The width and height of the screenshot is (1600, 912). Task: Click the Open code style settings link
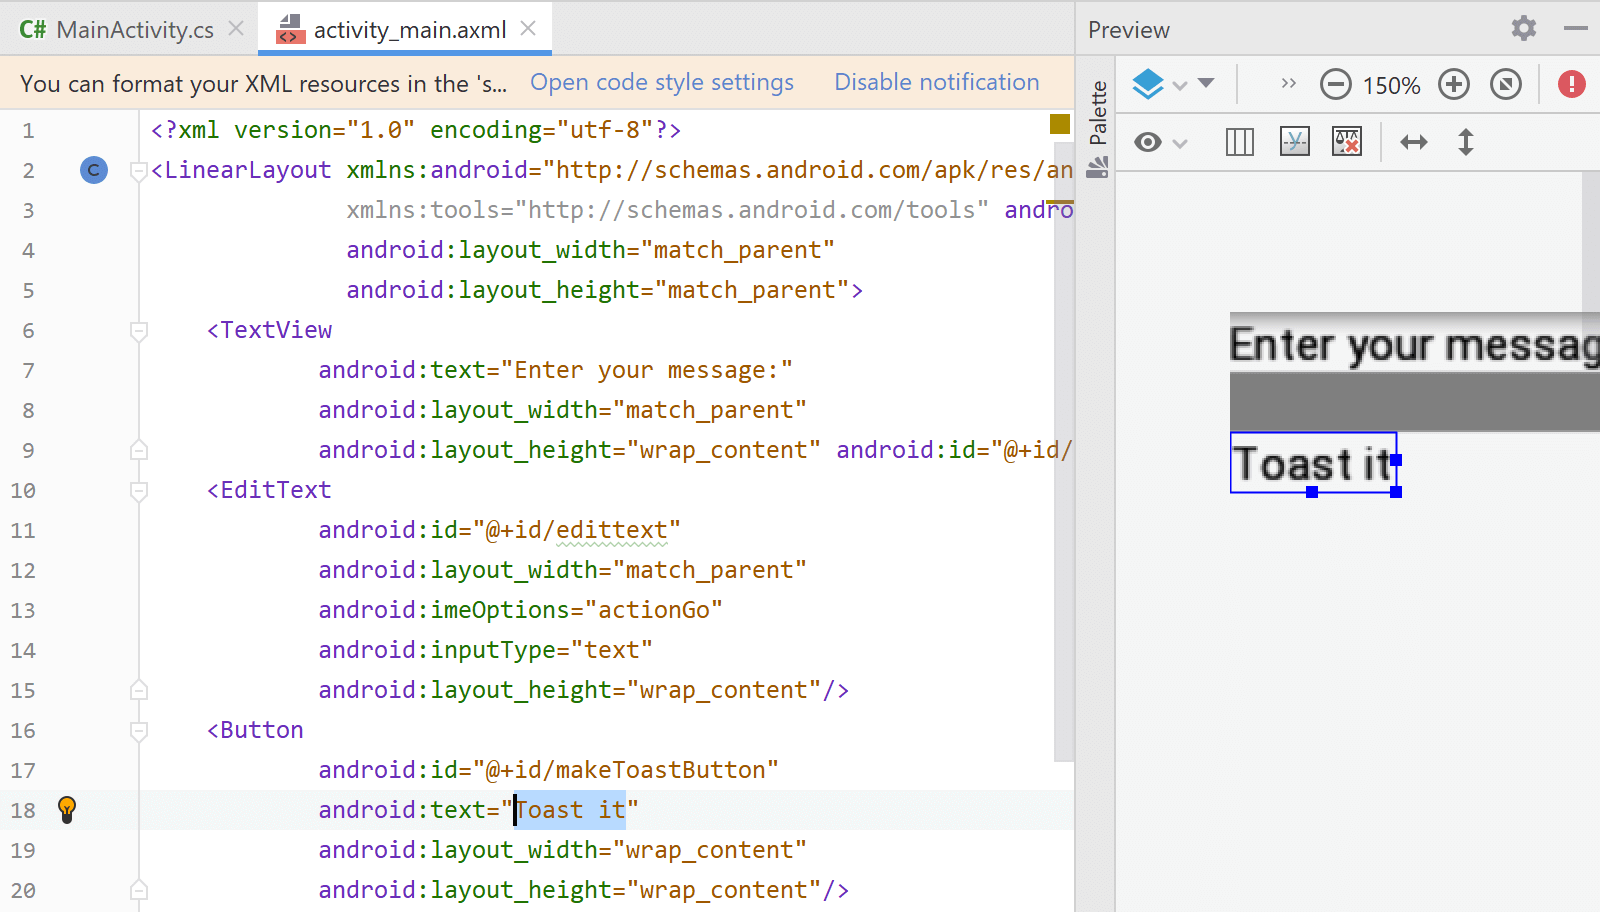[662, 83]
